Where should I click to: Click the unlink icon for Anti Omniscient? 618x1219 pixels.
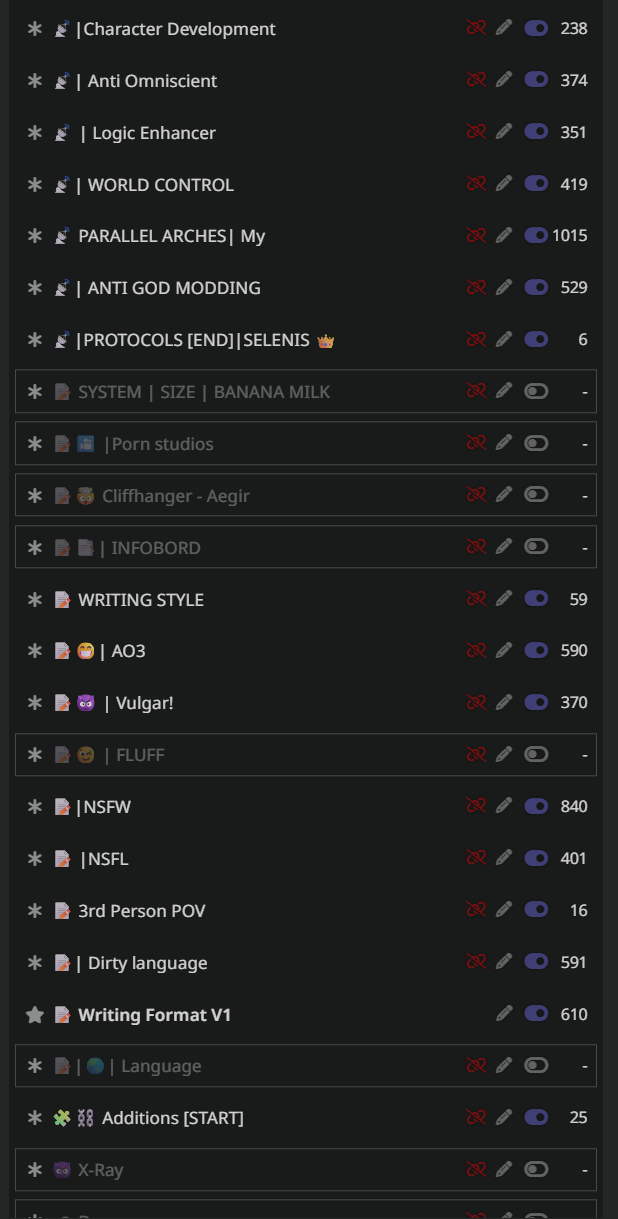pos(476,80)
